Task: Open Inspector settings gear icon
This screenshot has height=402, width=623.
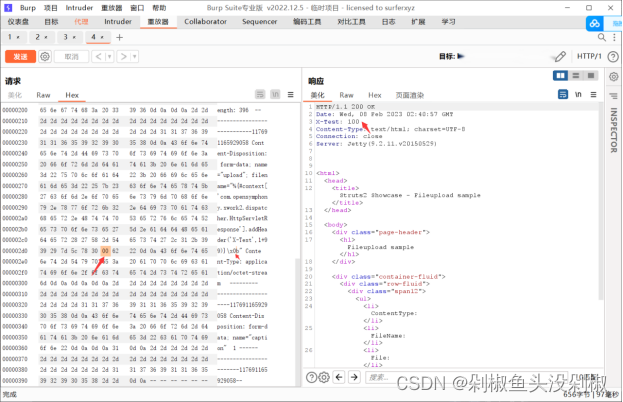Action: click(x=614, y=76)
